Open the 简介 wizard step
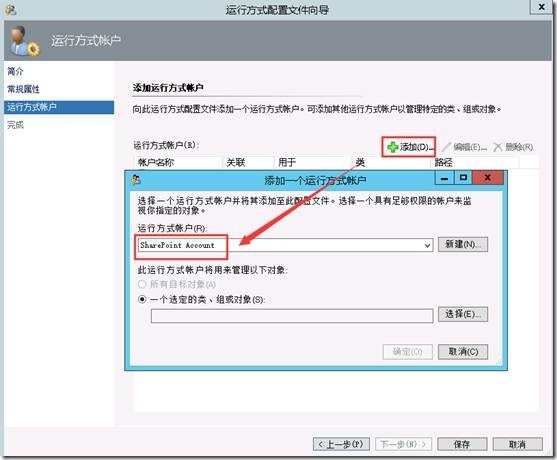This screenshot has height=460, width=557. [15, 71]
